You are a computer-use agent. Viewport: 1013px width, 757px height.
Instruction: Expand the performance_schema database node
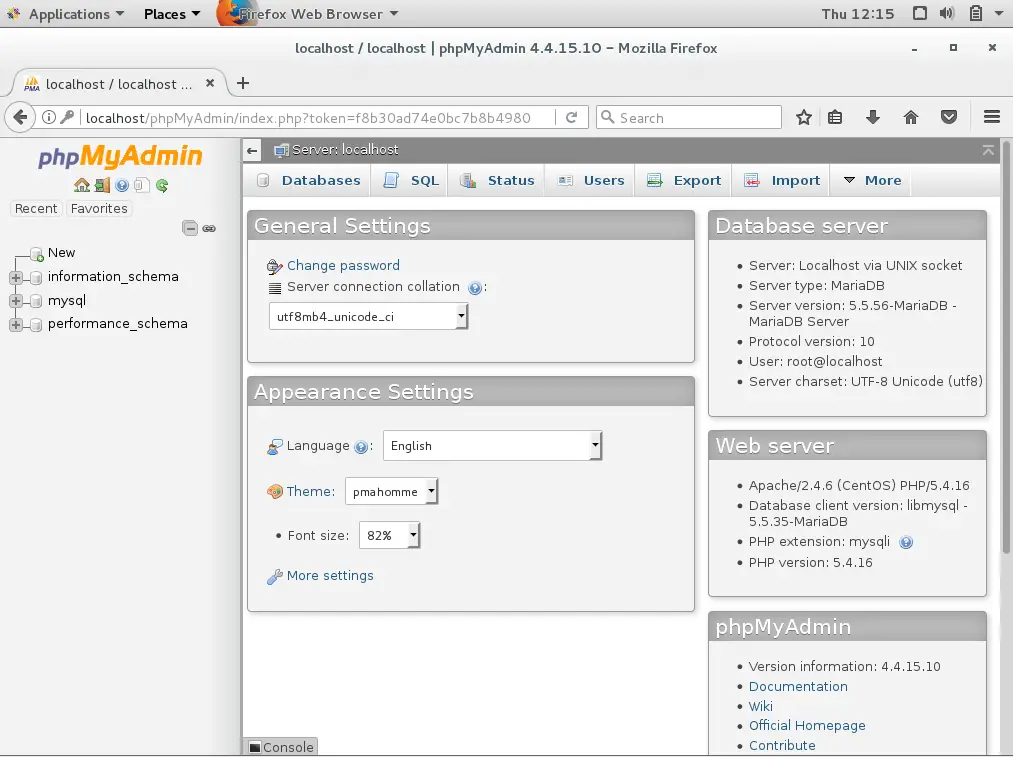tap(16, 324)
